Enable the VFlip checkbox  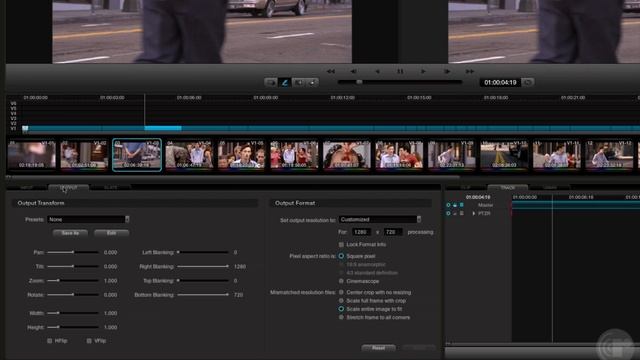coord(89,341)
